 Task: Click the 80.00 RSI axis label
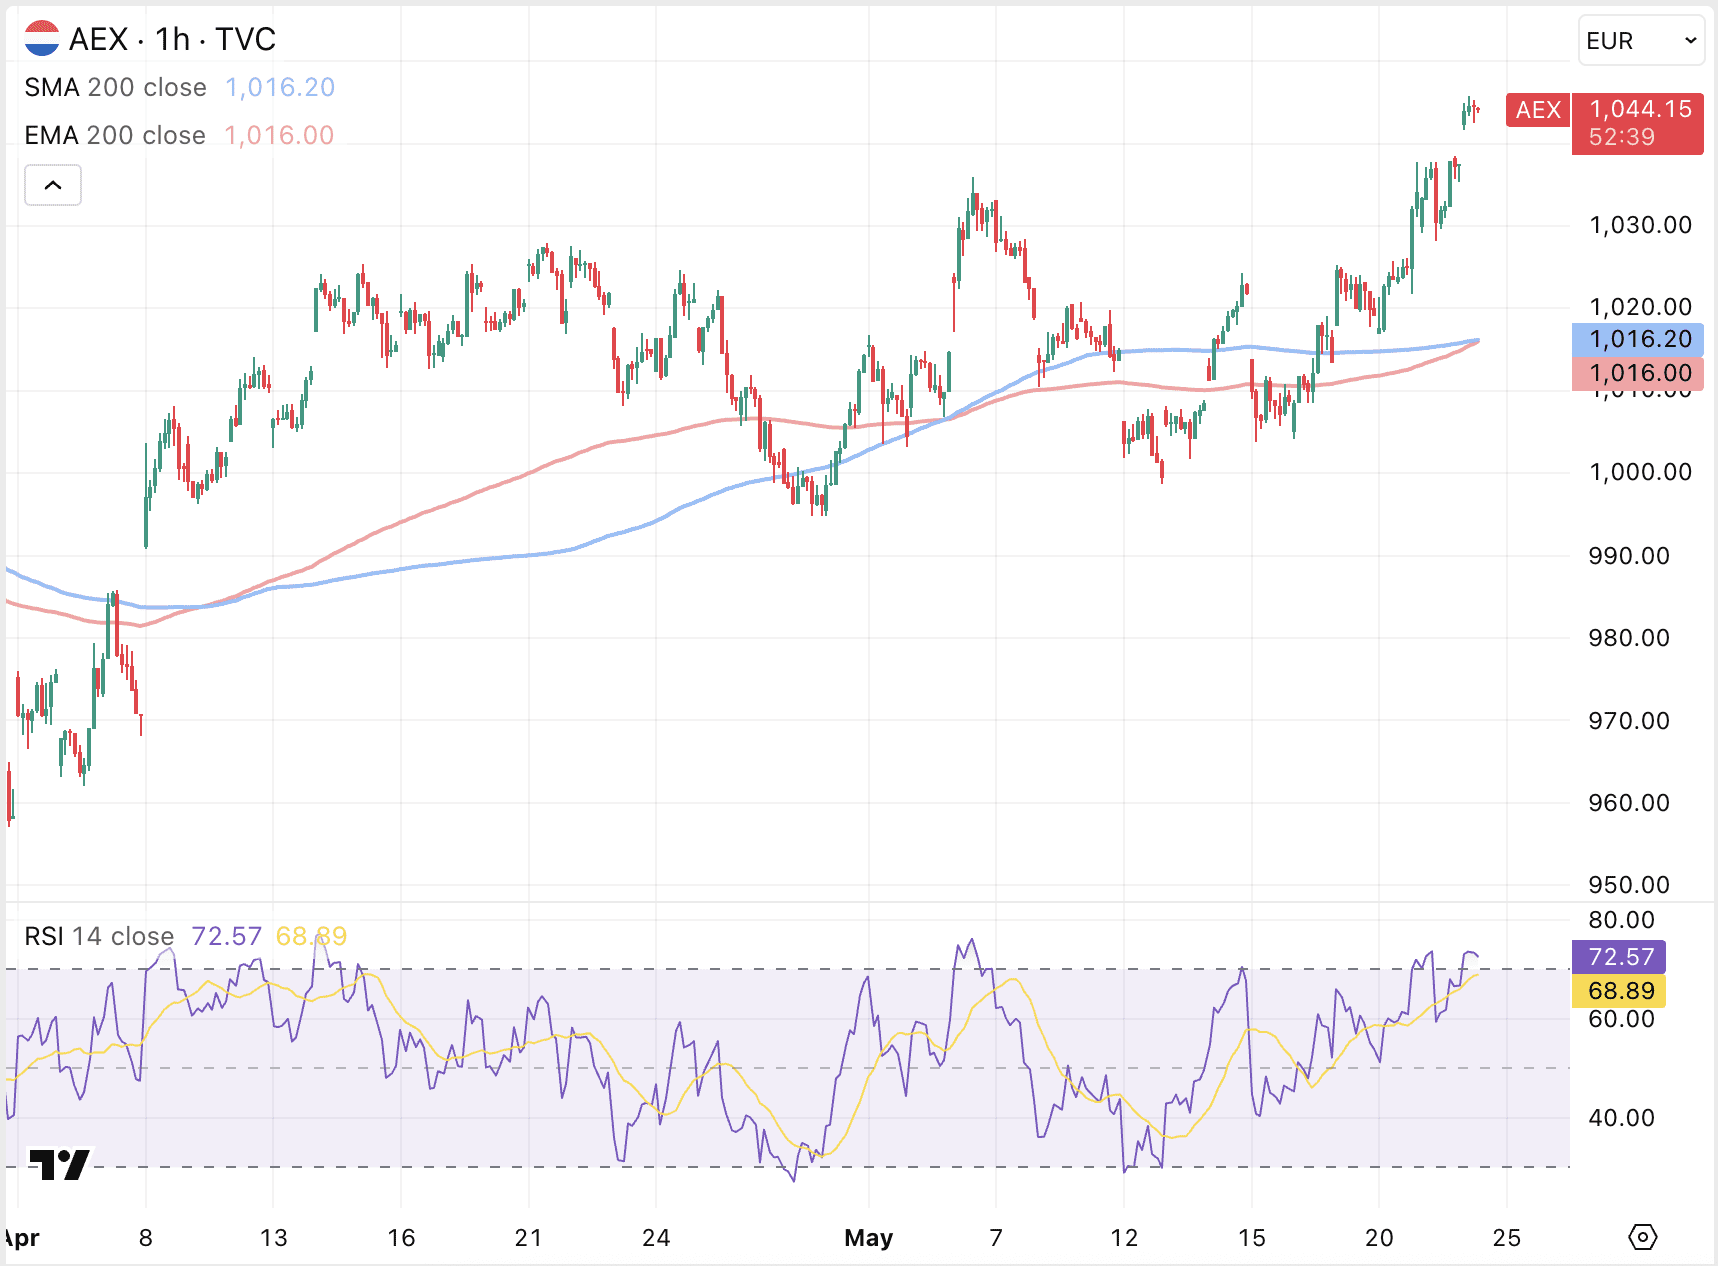(x=1621, y=920)
